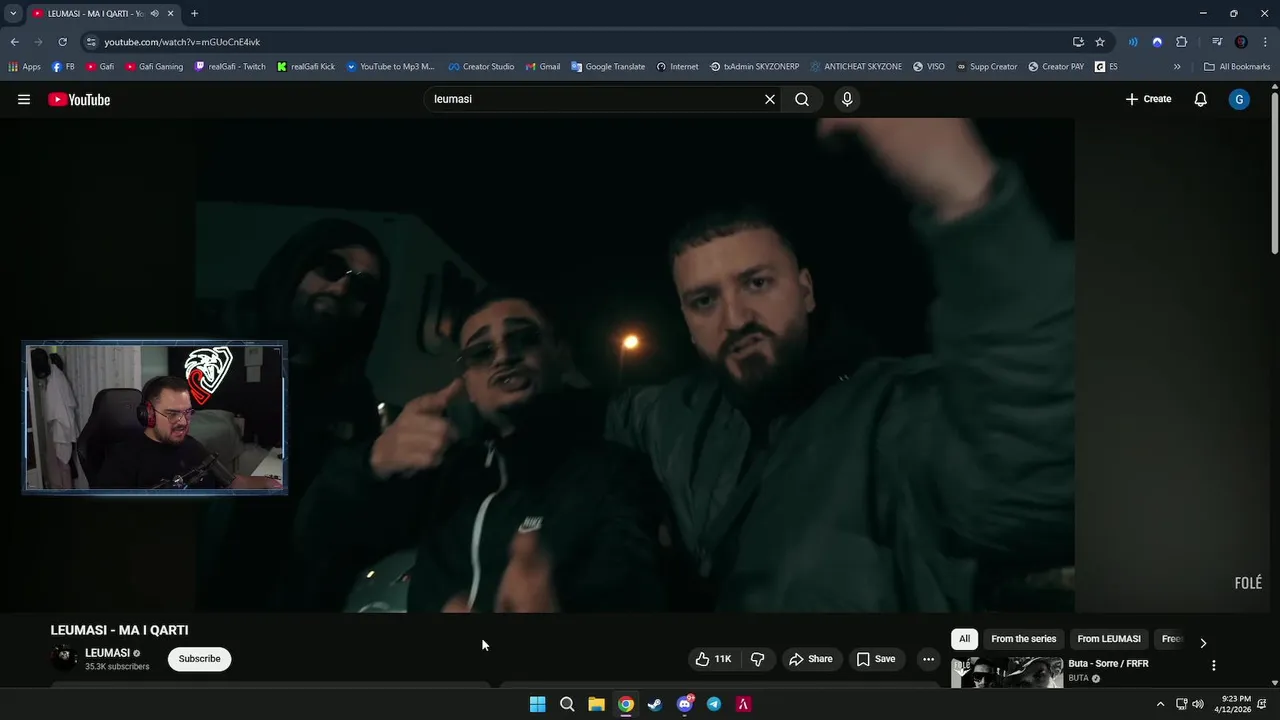The width and height of the screenshot is (1280, 720).
Task: Open the Apps bookmark
Action: [x=24, y=67]
